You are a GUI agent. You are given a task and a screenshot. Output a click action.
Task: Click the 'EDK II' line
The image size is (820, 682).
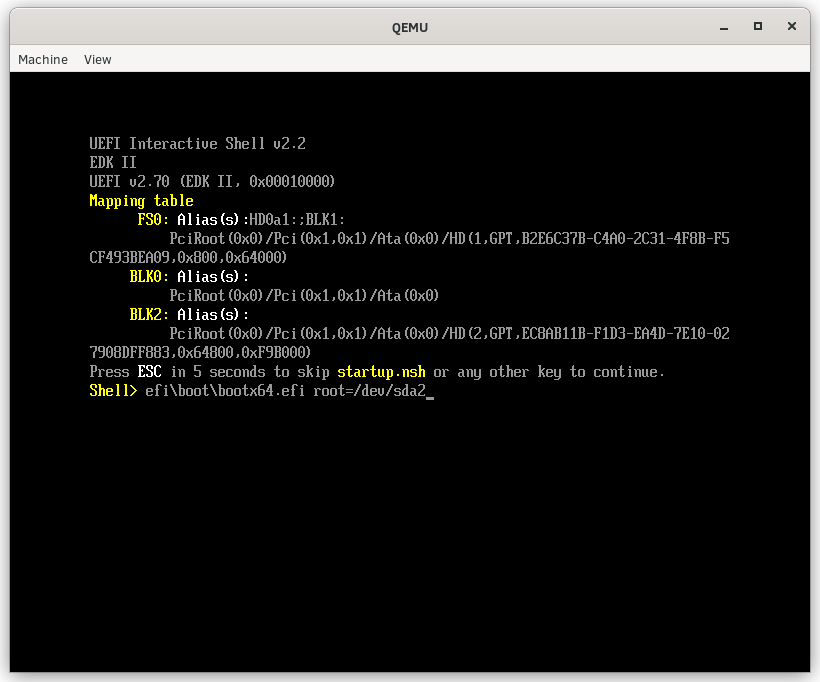click(113, 162)
